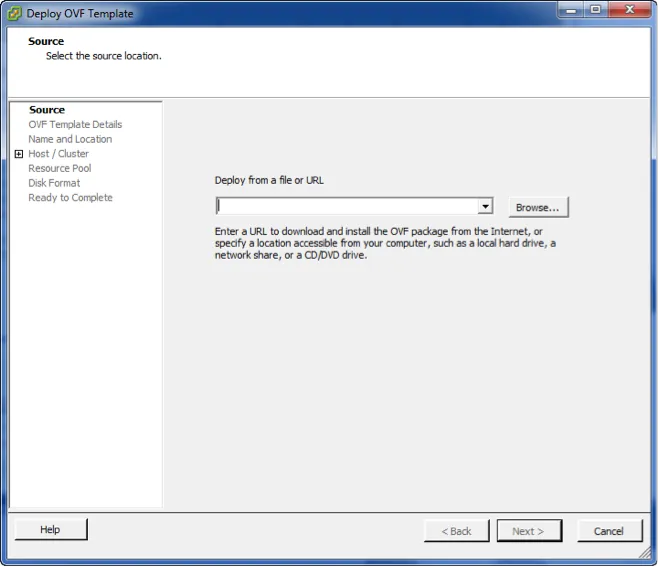Select the Ready to Complete step
Viewport: 658px width, 567px height.
tap(70, 198)
